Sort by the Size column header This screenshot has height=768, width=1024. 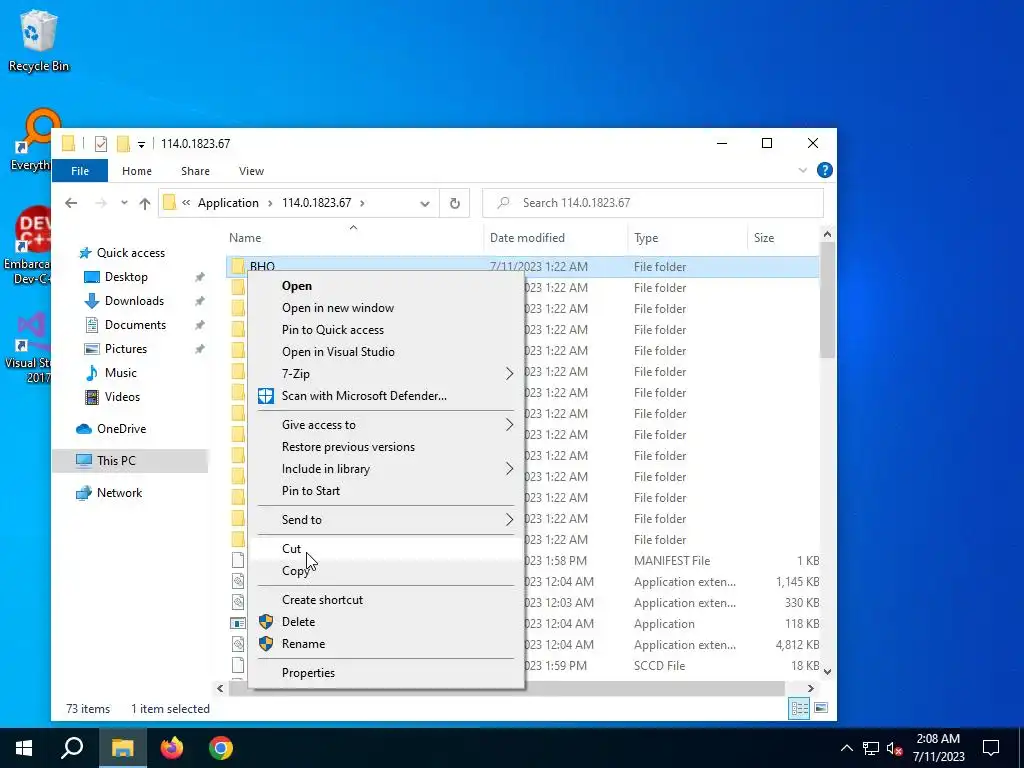782,238
